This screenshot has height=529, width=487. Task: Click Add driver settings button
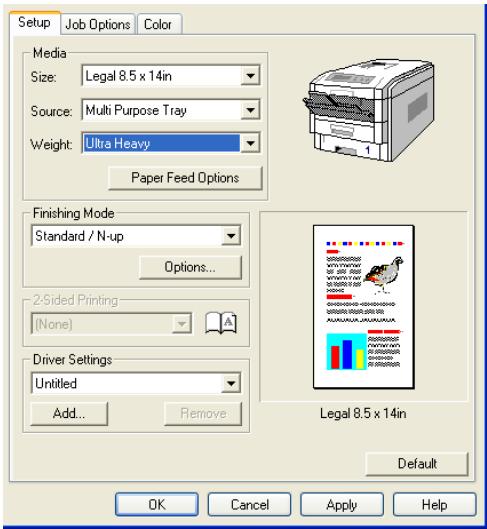tap(69, 413)
